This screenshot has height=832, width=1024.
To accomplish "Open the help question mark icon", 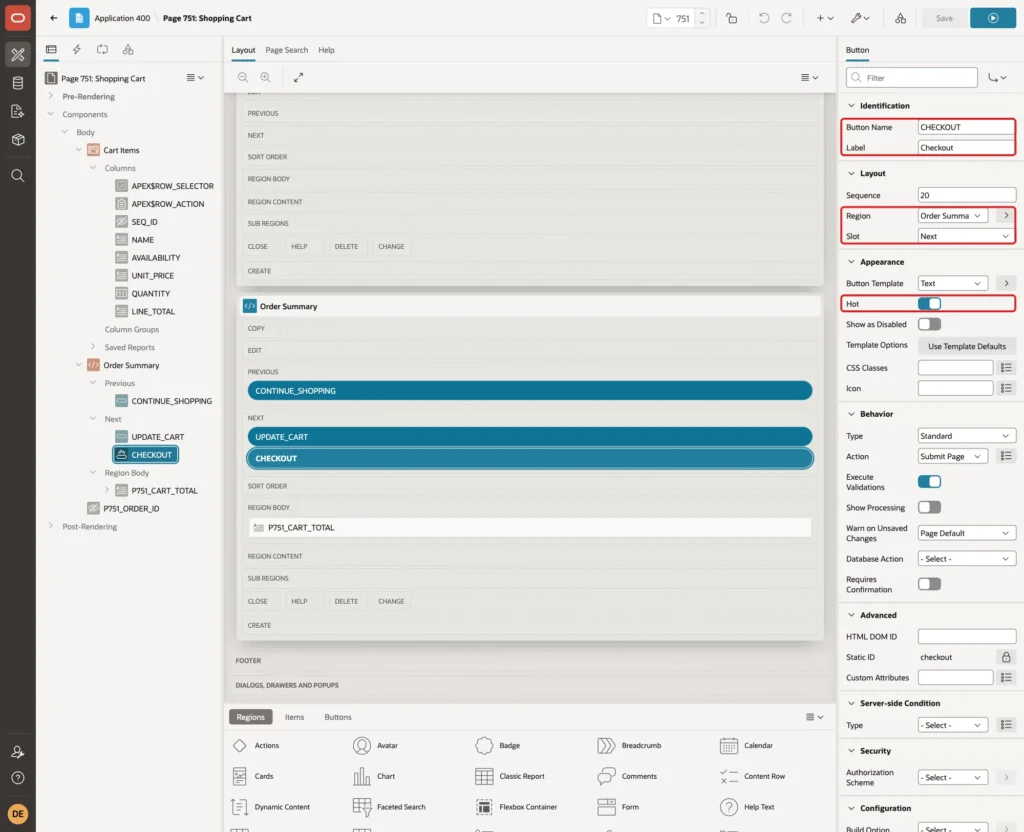I will (x=18, y=777).
